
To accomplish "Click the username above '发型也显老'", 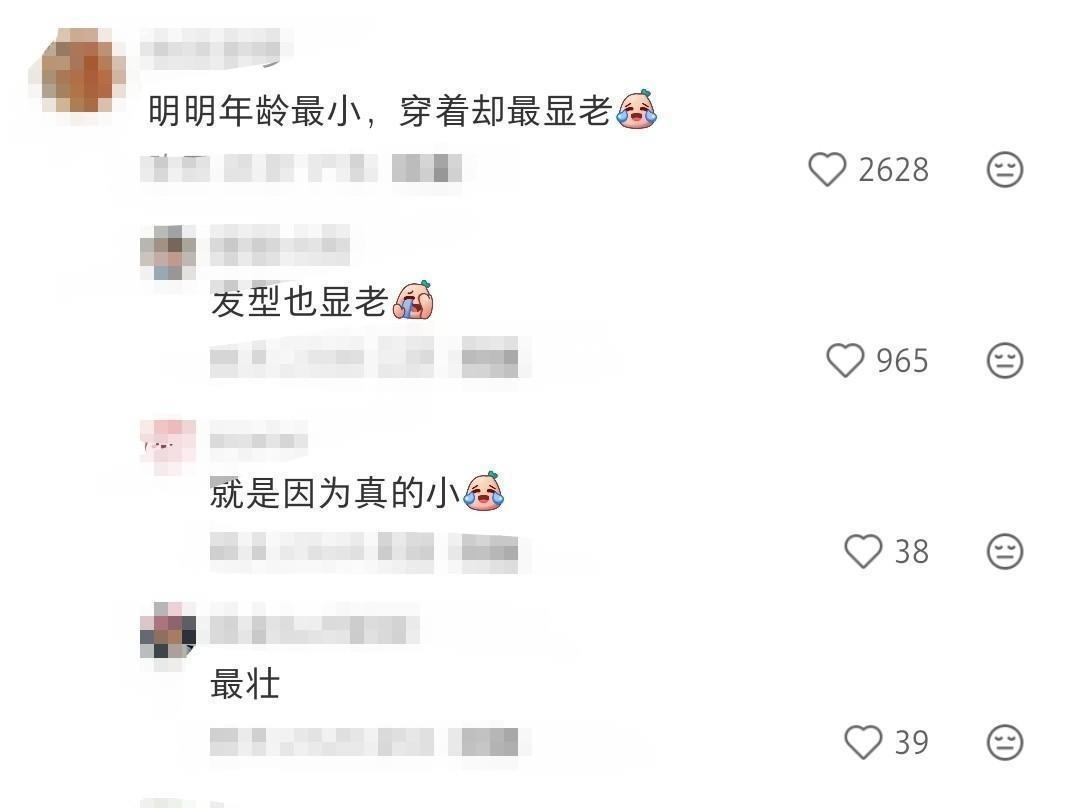I will click(279, 245).
